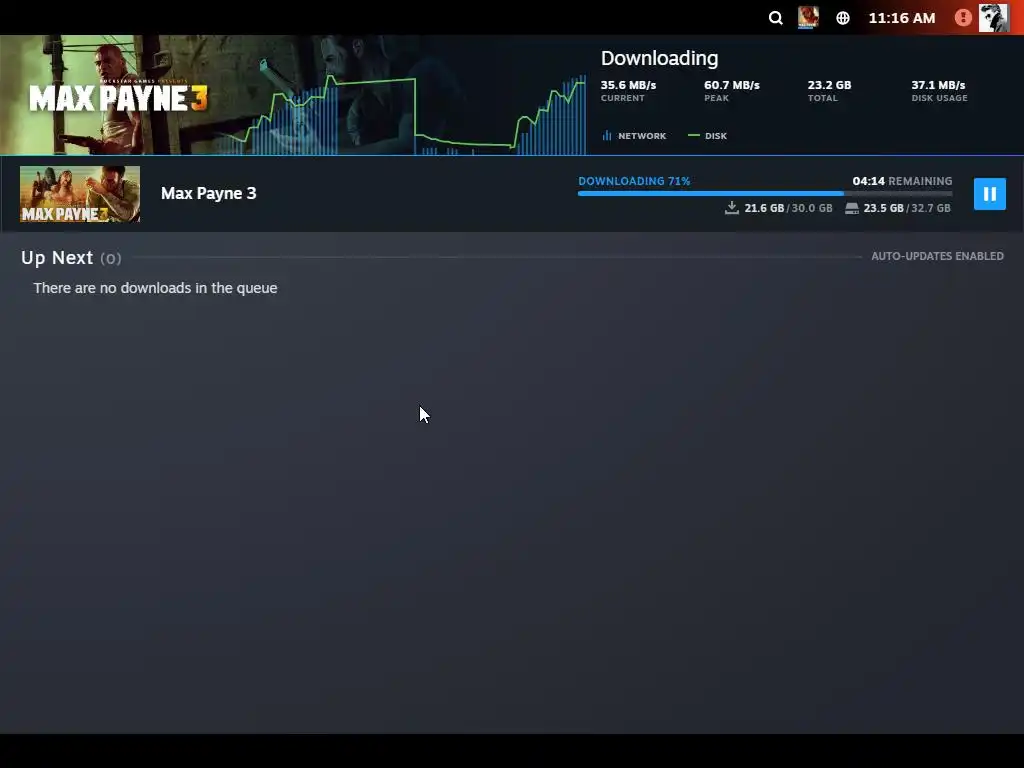Click the 11:16 AM clock
The height and width of the screenshot is (768, 1024).
(x=902, y=18)
